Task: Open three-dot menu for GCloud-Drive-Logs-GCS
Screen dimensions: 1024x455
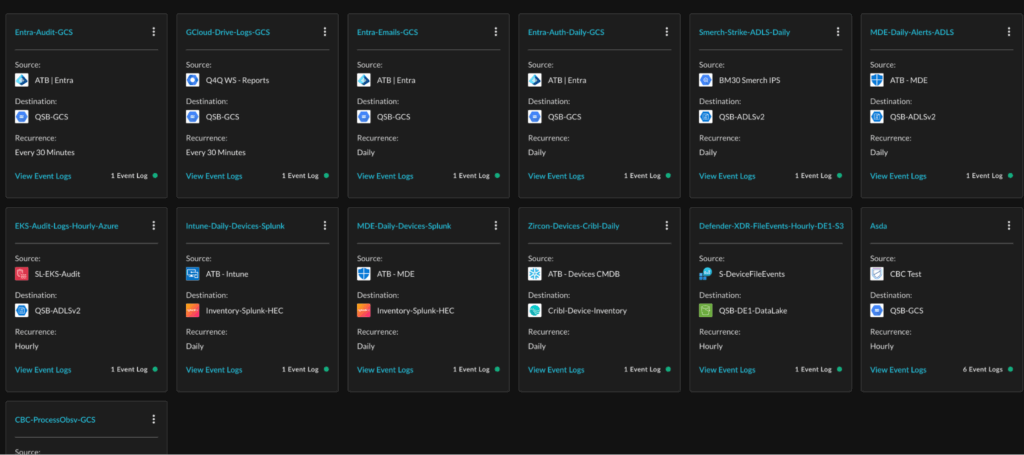Action: pos(325,32)
